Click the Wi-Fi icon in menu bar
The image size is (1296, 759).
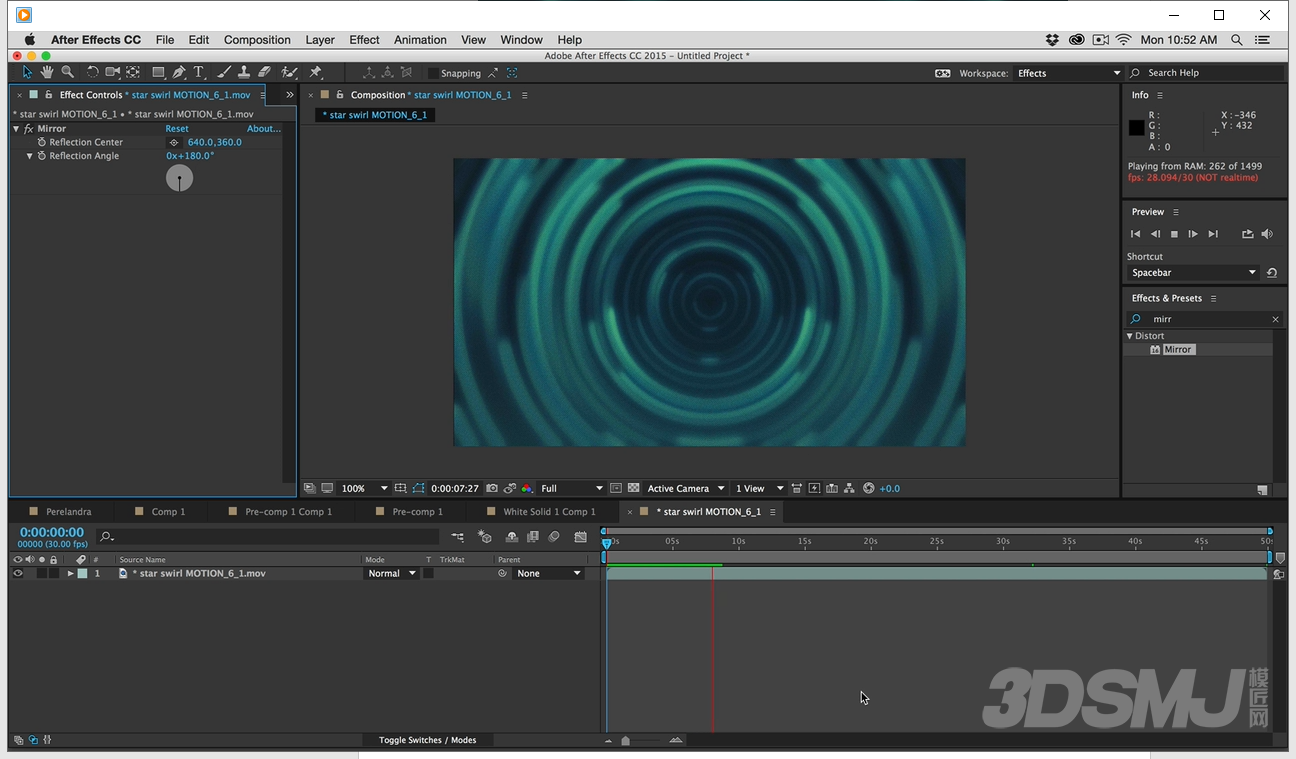tap(1123, 40)
